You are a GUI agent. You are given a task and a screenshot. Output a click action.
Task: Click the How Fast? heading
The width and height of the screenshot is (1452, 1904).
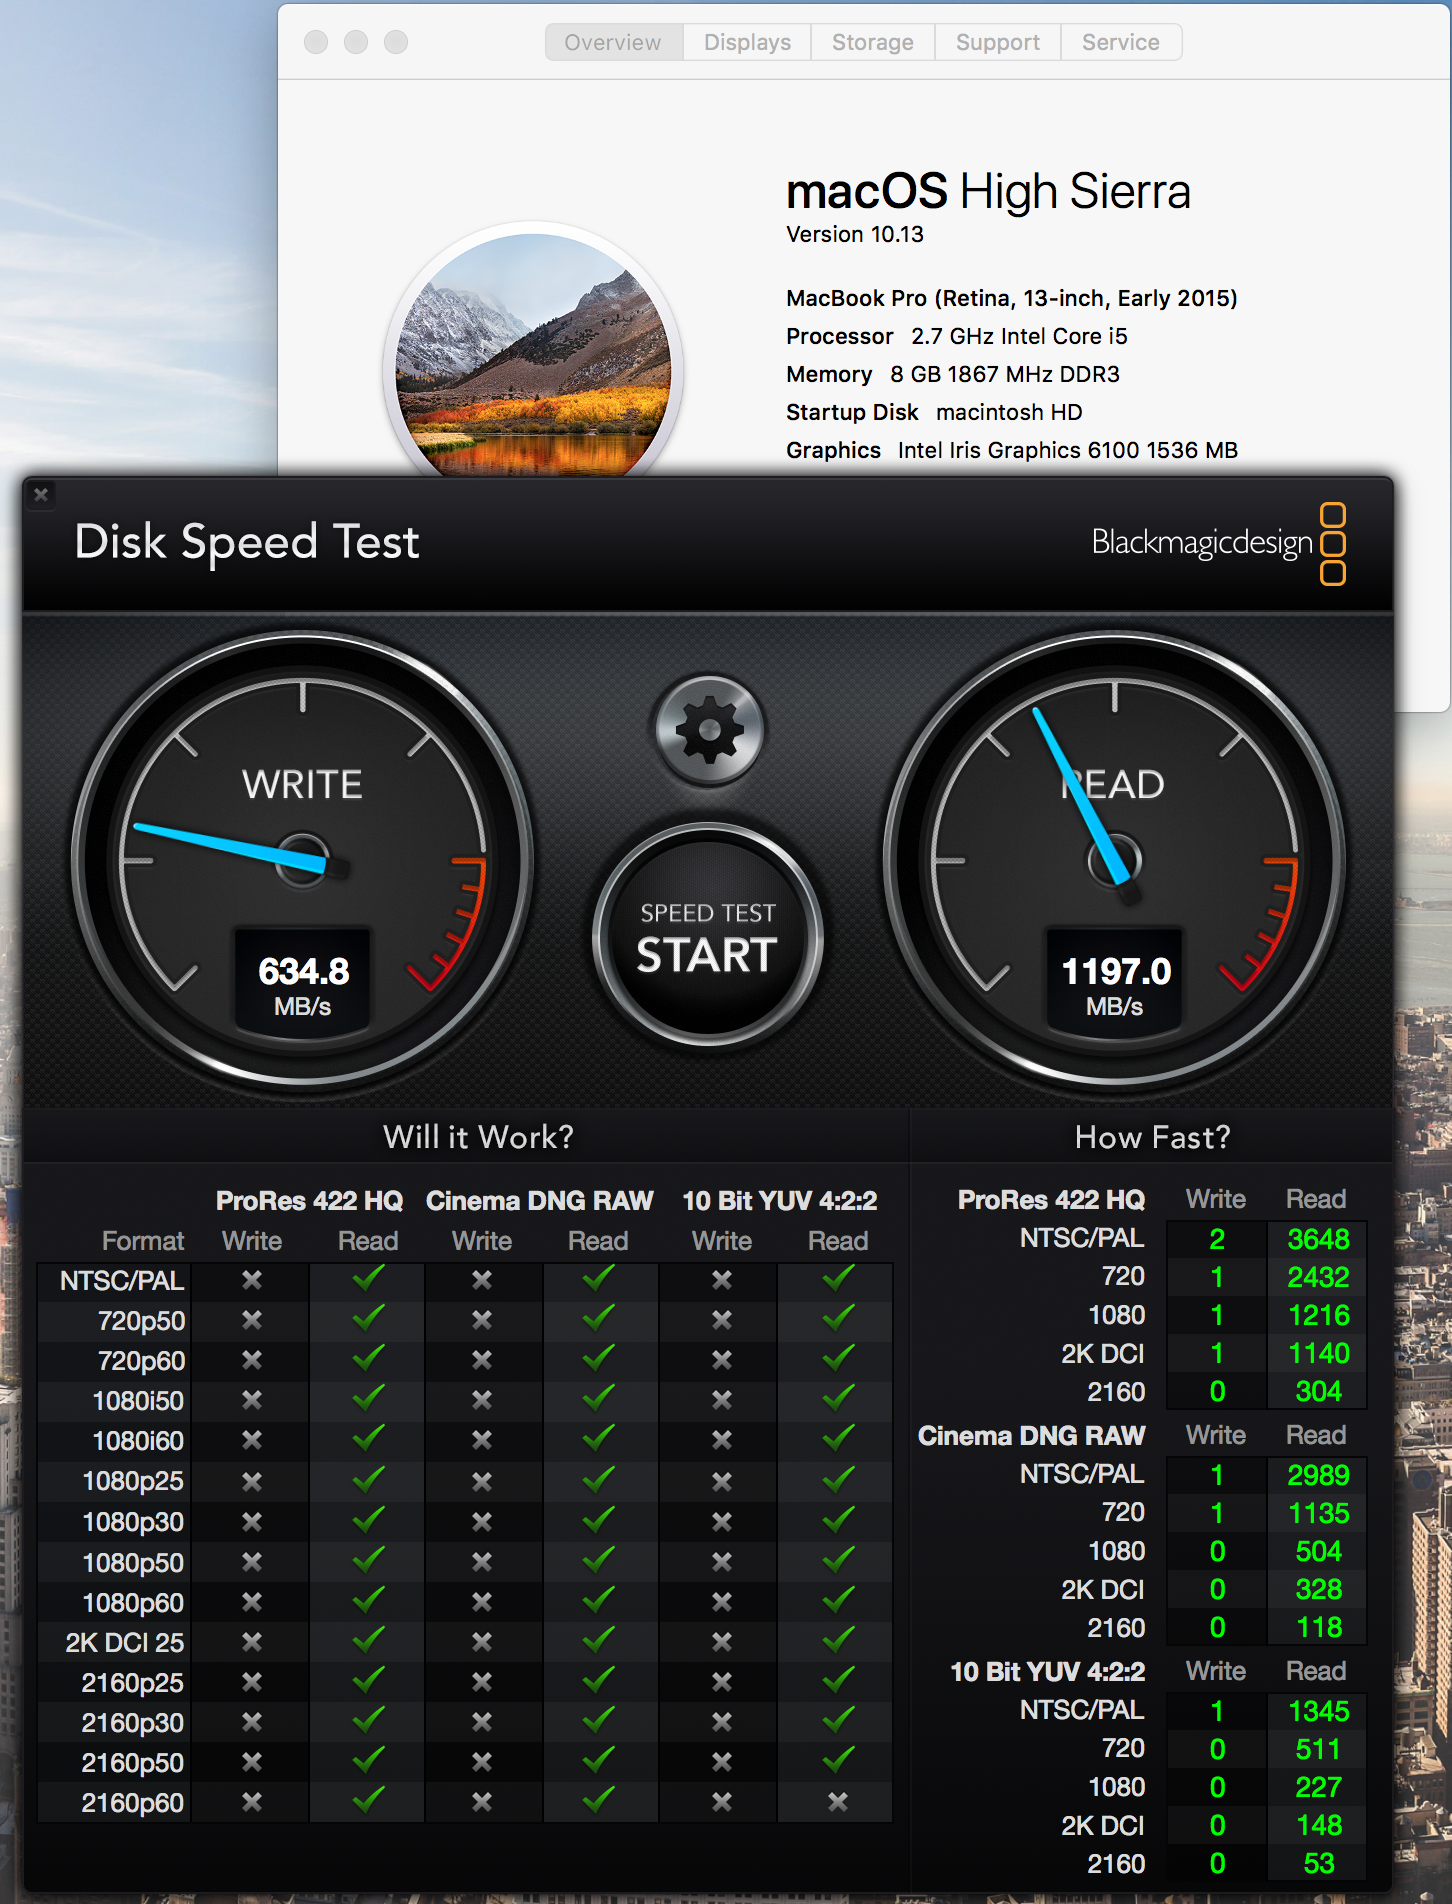click(x=1152, y=1137)
